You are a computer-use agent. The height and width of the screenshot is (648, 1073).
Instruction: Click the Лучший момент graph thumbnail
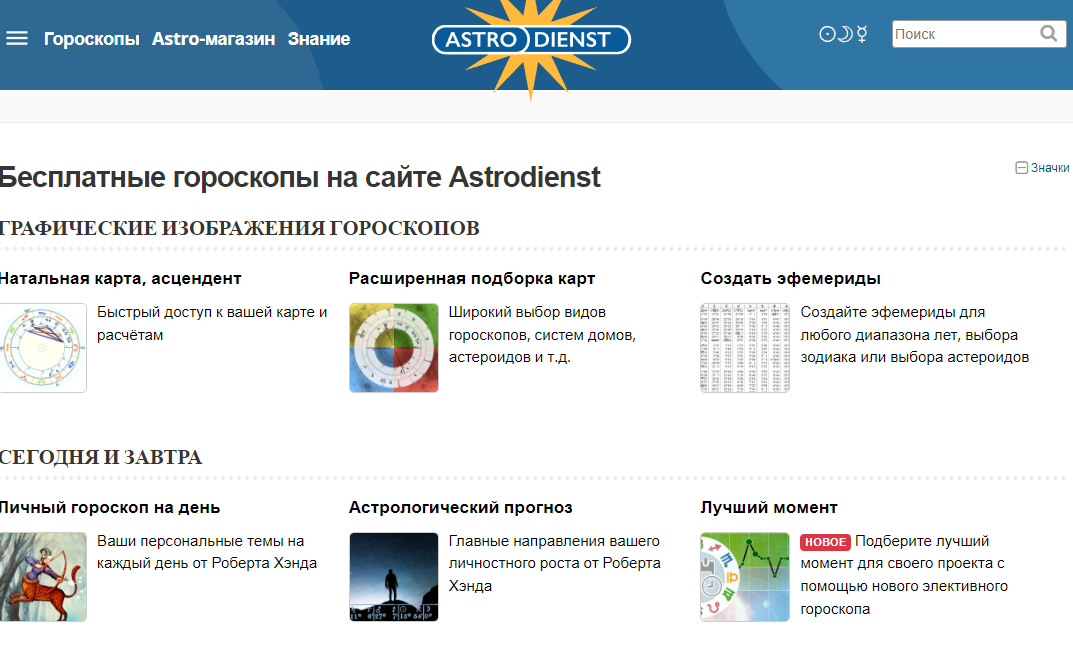coord(745,577)
